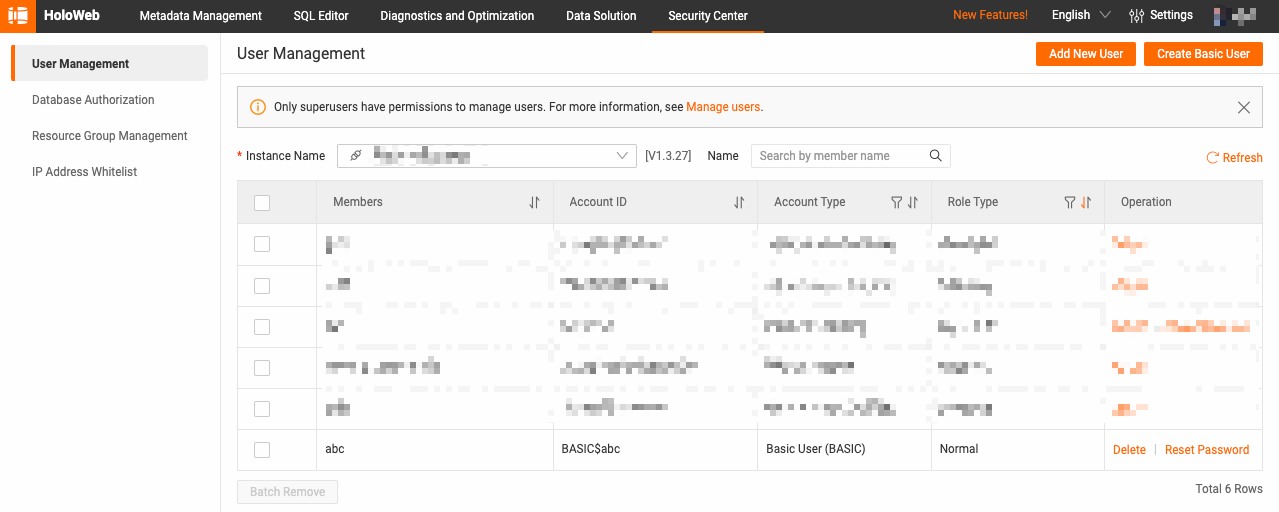Screen dimensions: 1279x512
Task: Sort by Members column
Action: pos(535,202)
